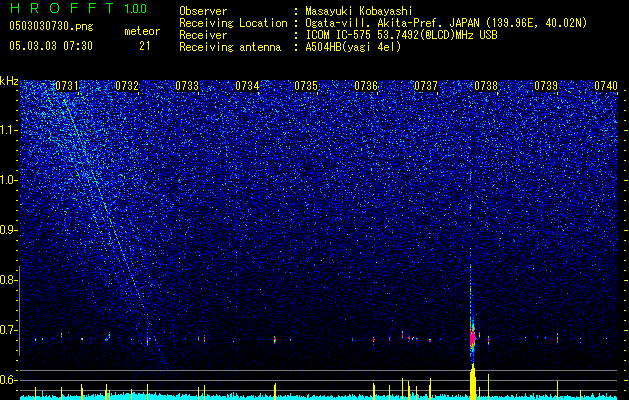Click the kHz axis unit label
The width and height of the screenshot is (629, 400).
tap(9, 81)
